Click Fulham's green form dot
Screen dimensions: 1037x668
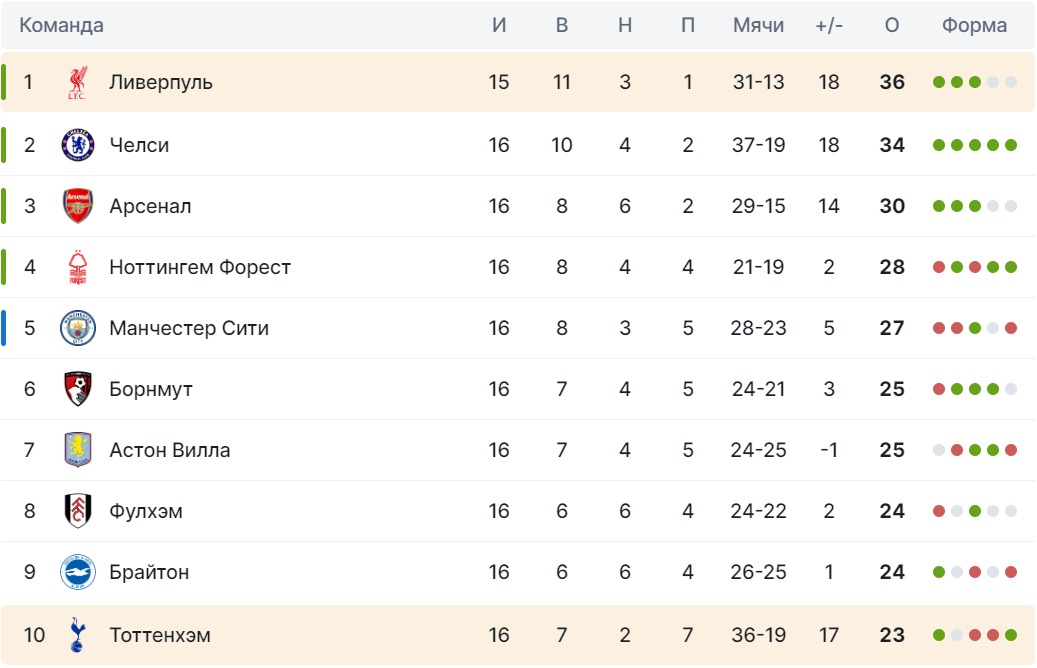(x=975, y=511)
